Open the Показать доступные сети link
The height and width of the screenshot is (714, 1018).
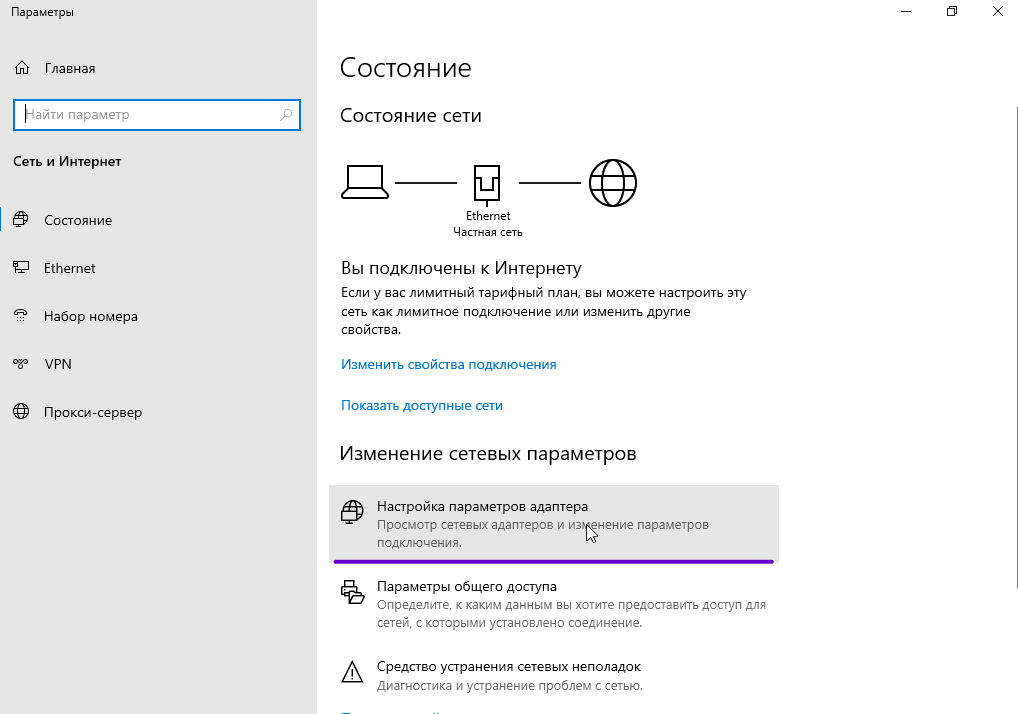tap(421, 406)
